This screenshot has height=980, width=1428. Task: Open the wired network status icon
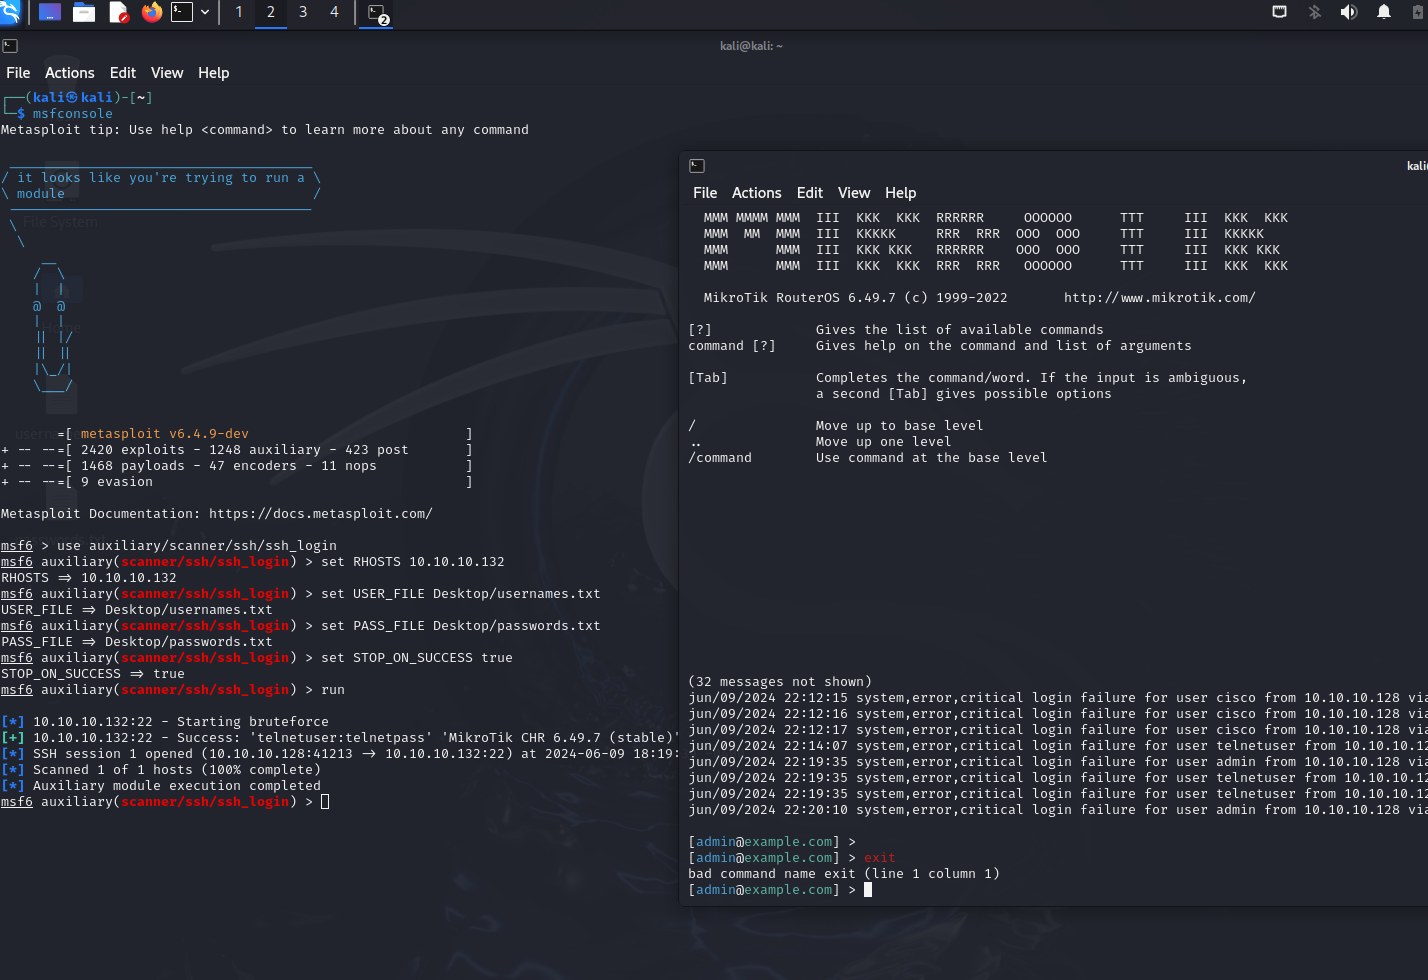[x=1279, y=12]
